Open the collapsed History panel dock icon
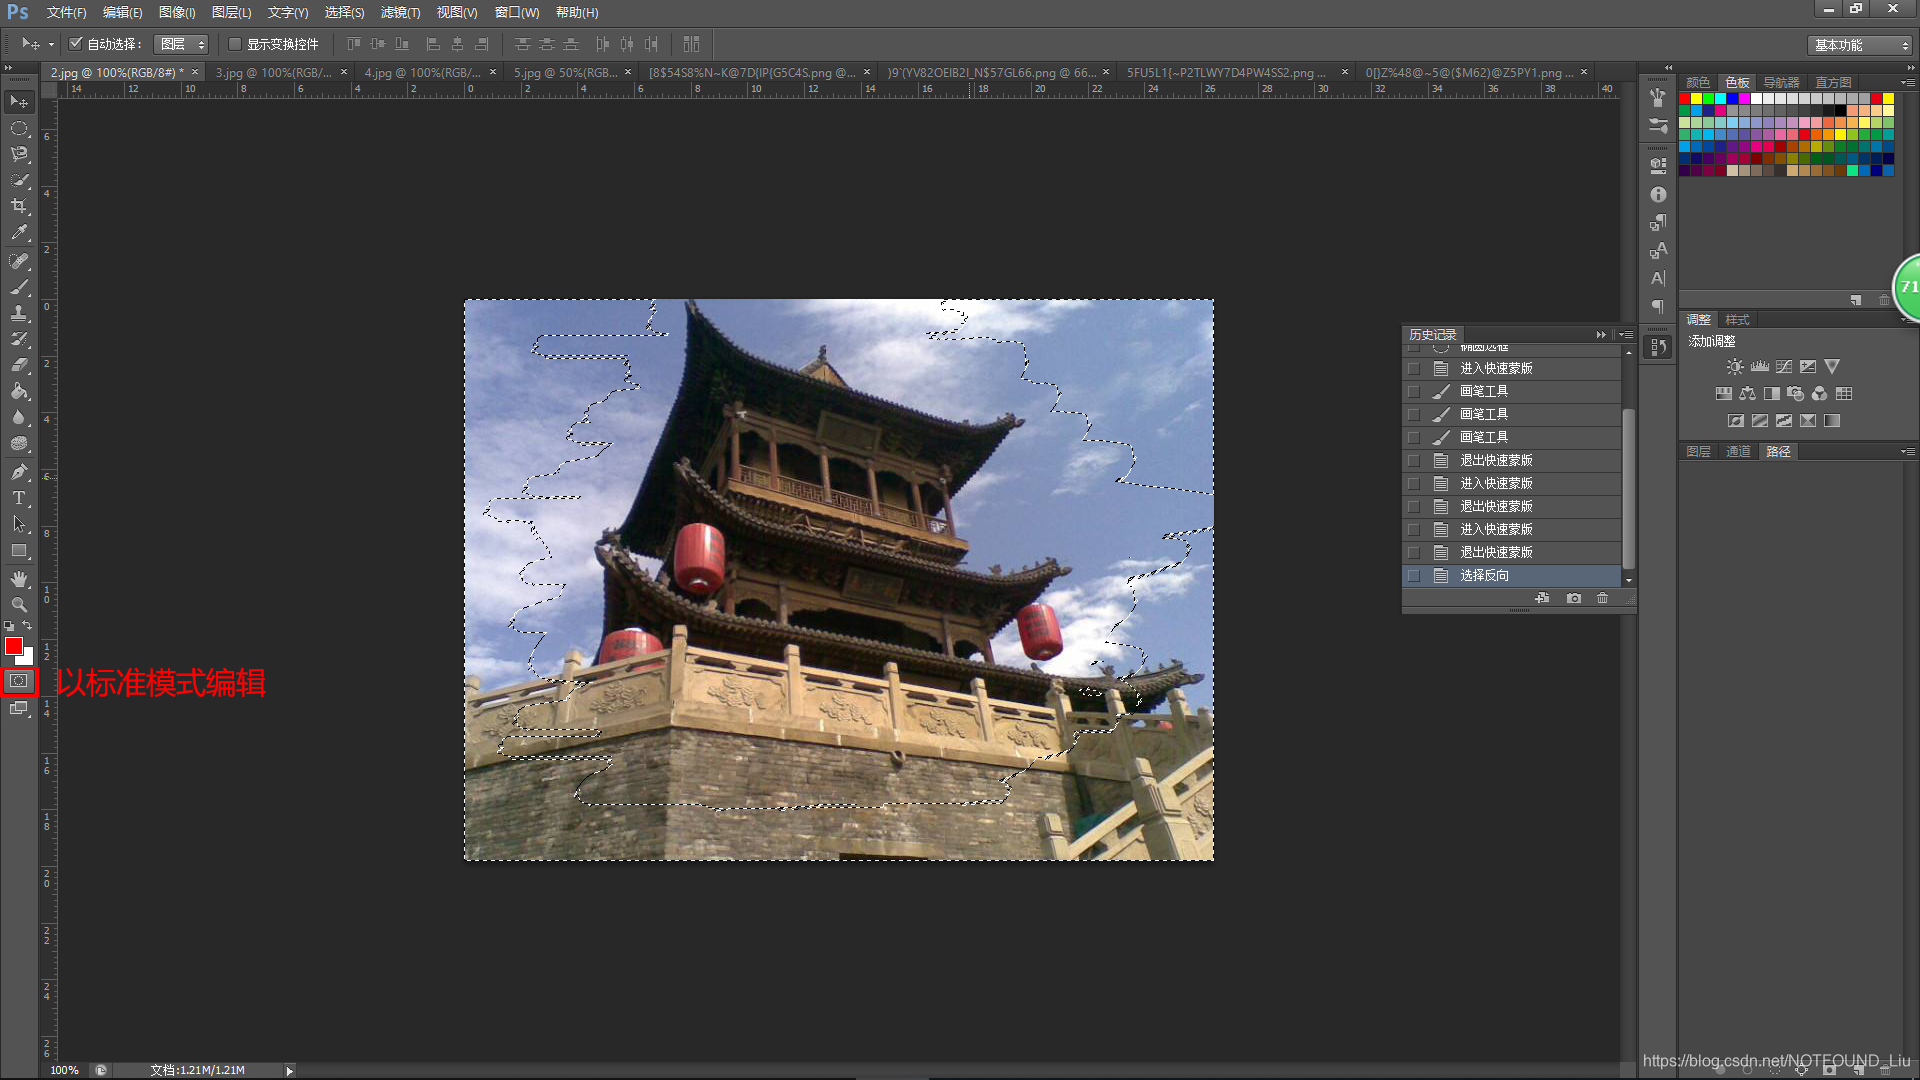 (x=1658, y=347)
